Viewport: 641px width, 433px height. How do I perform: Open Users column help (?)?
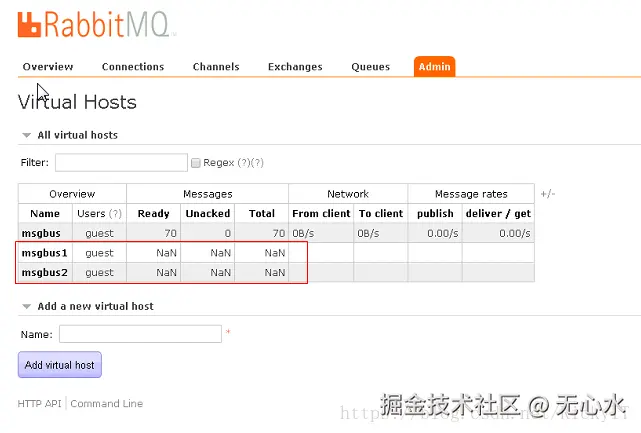(x=116, y=213)
